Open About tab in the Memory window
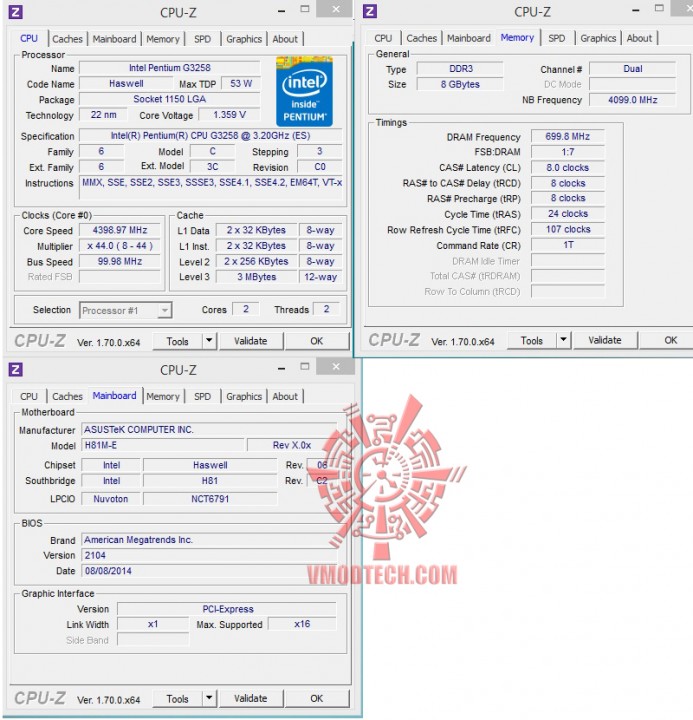 tap(639, 38)
